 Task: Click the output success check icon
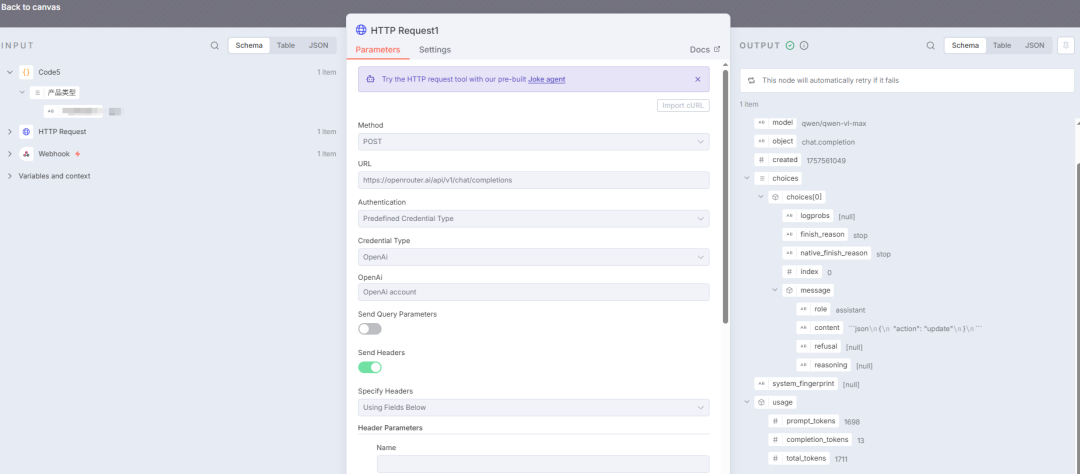[790, 45]
